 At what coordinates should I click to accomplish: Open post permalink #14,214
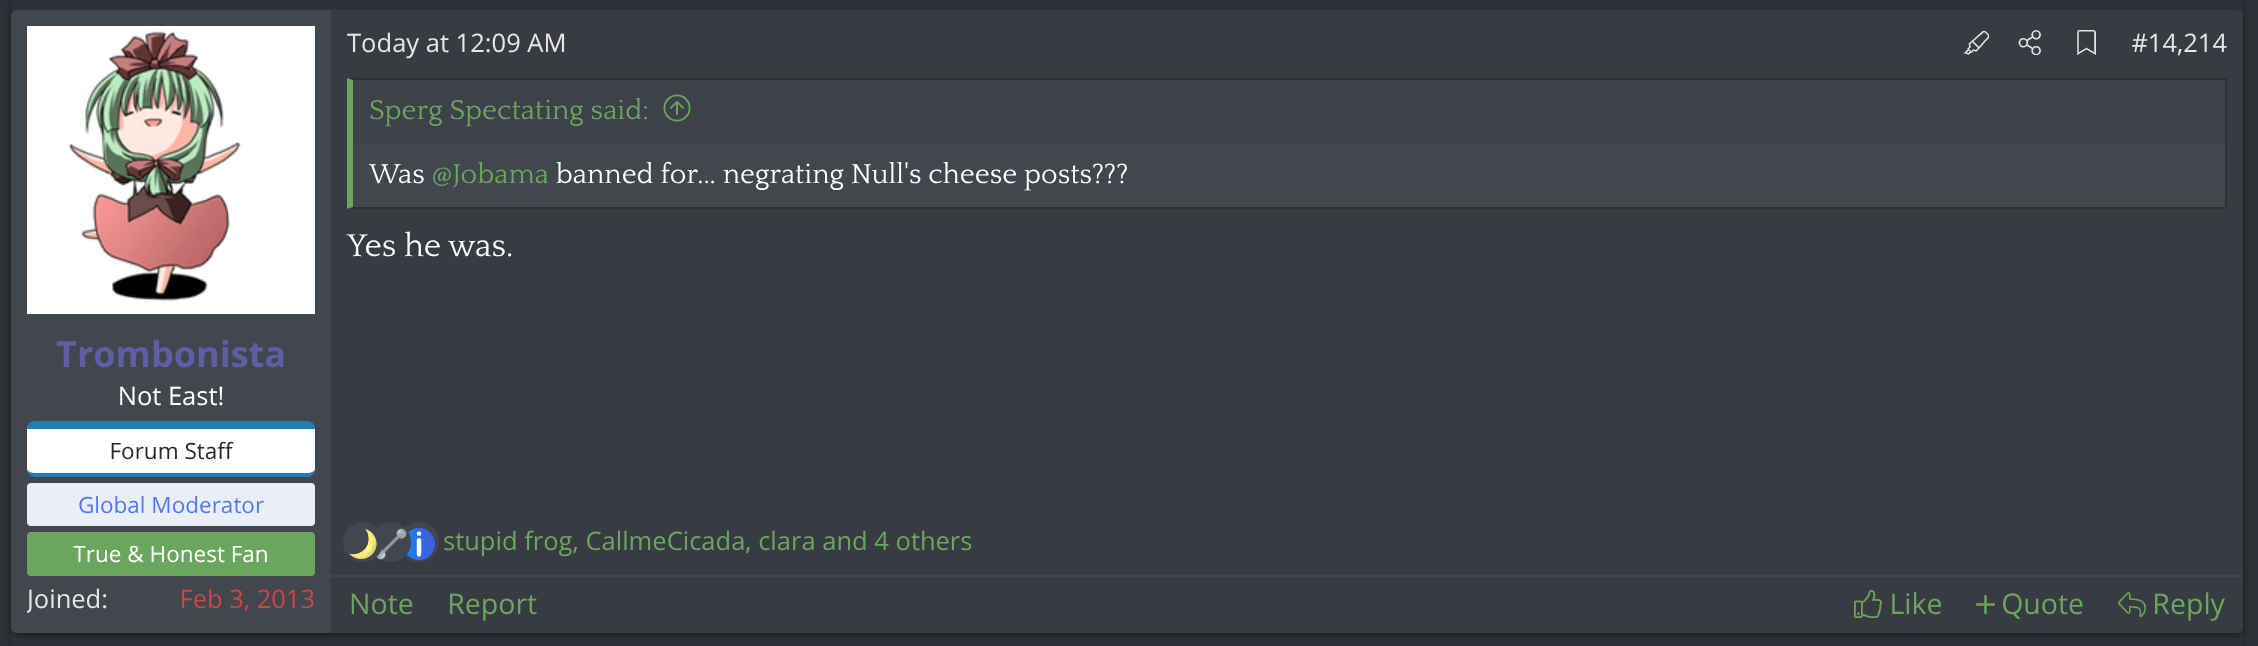point(2178,43)
